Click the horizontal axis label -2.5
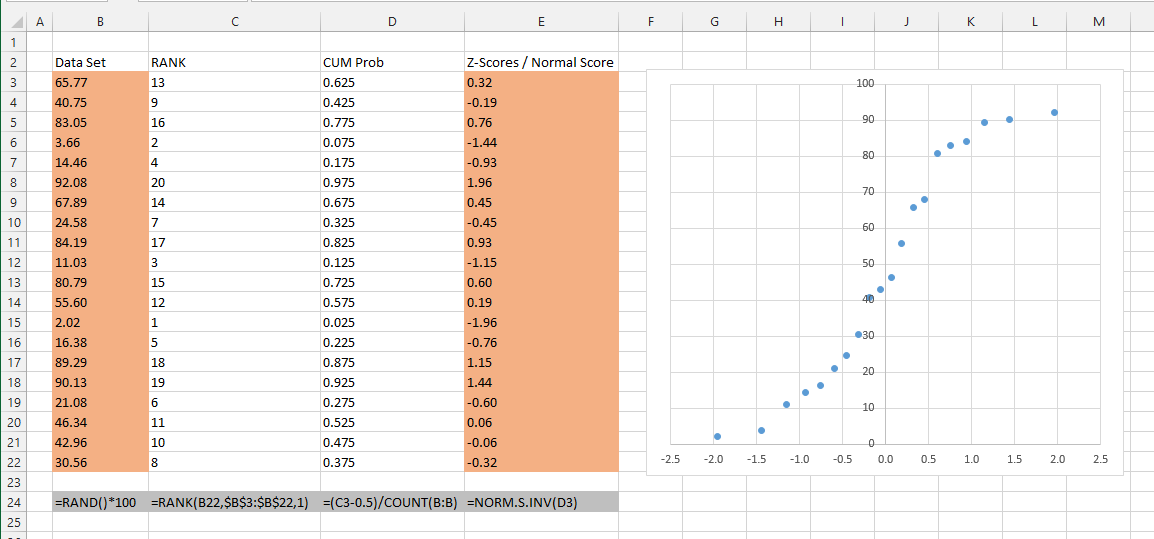The height and width of the screenshot is (539, 1154). pyautogui.click(x=670, y=459)
